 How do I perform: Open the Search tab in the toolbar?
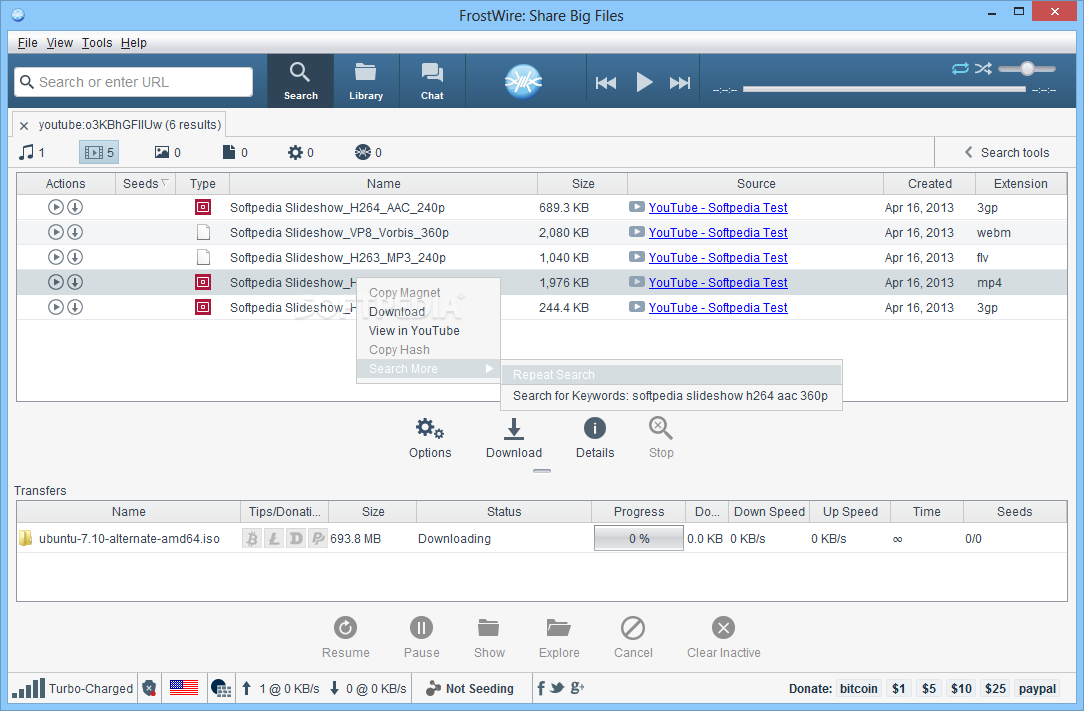coord(300,81)
